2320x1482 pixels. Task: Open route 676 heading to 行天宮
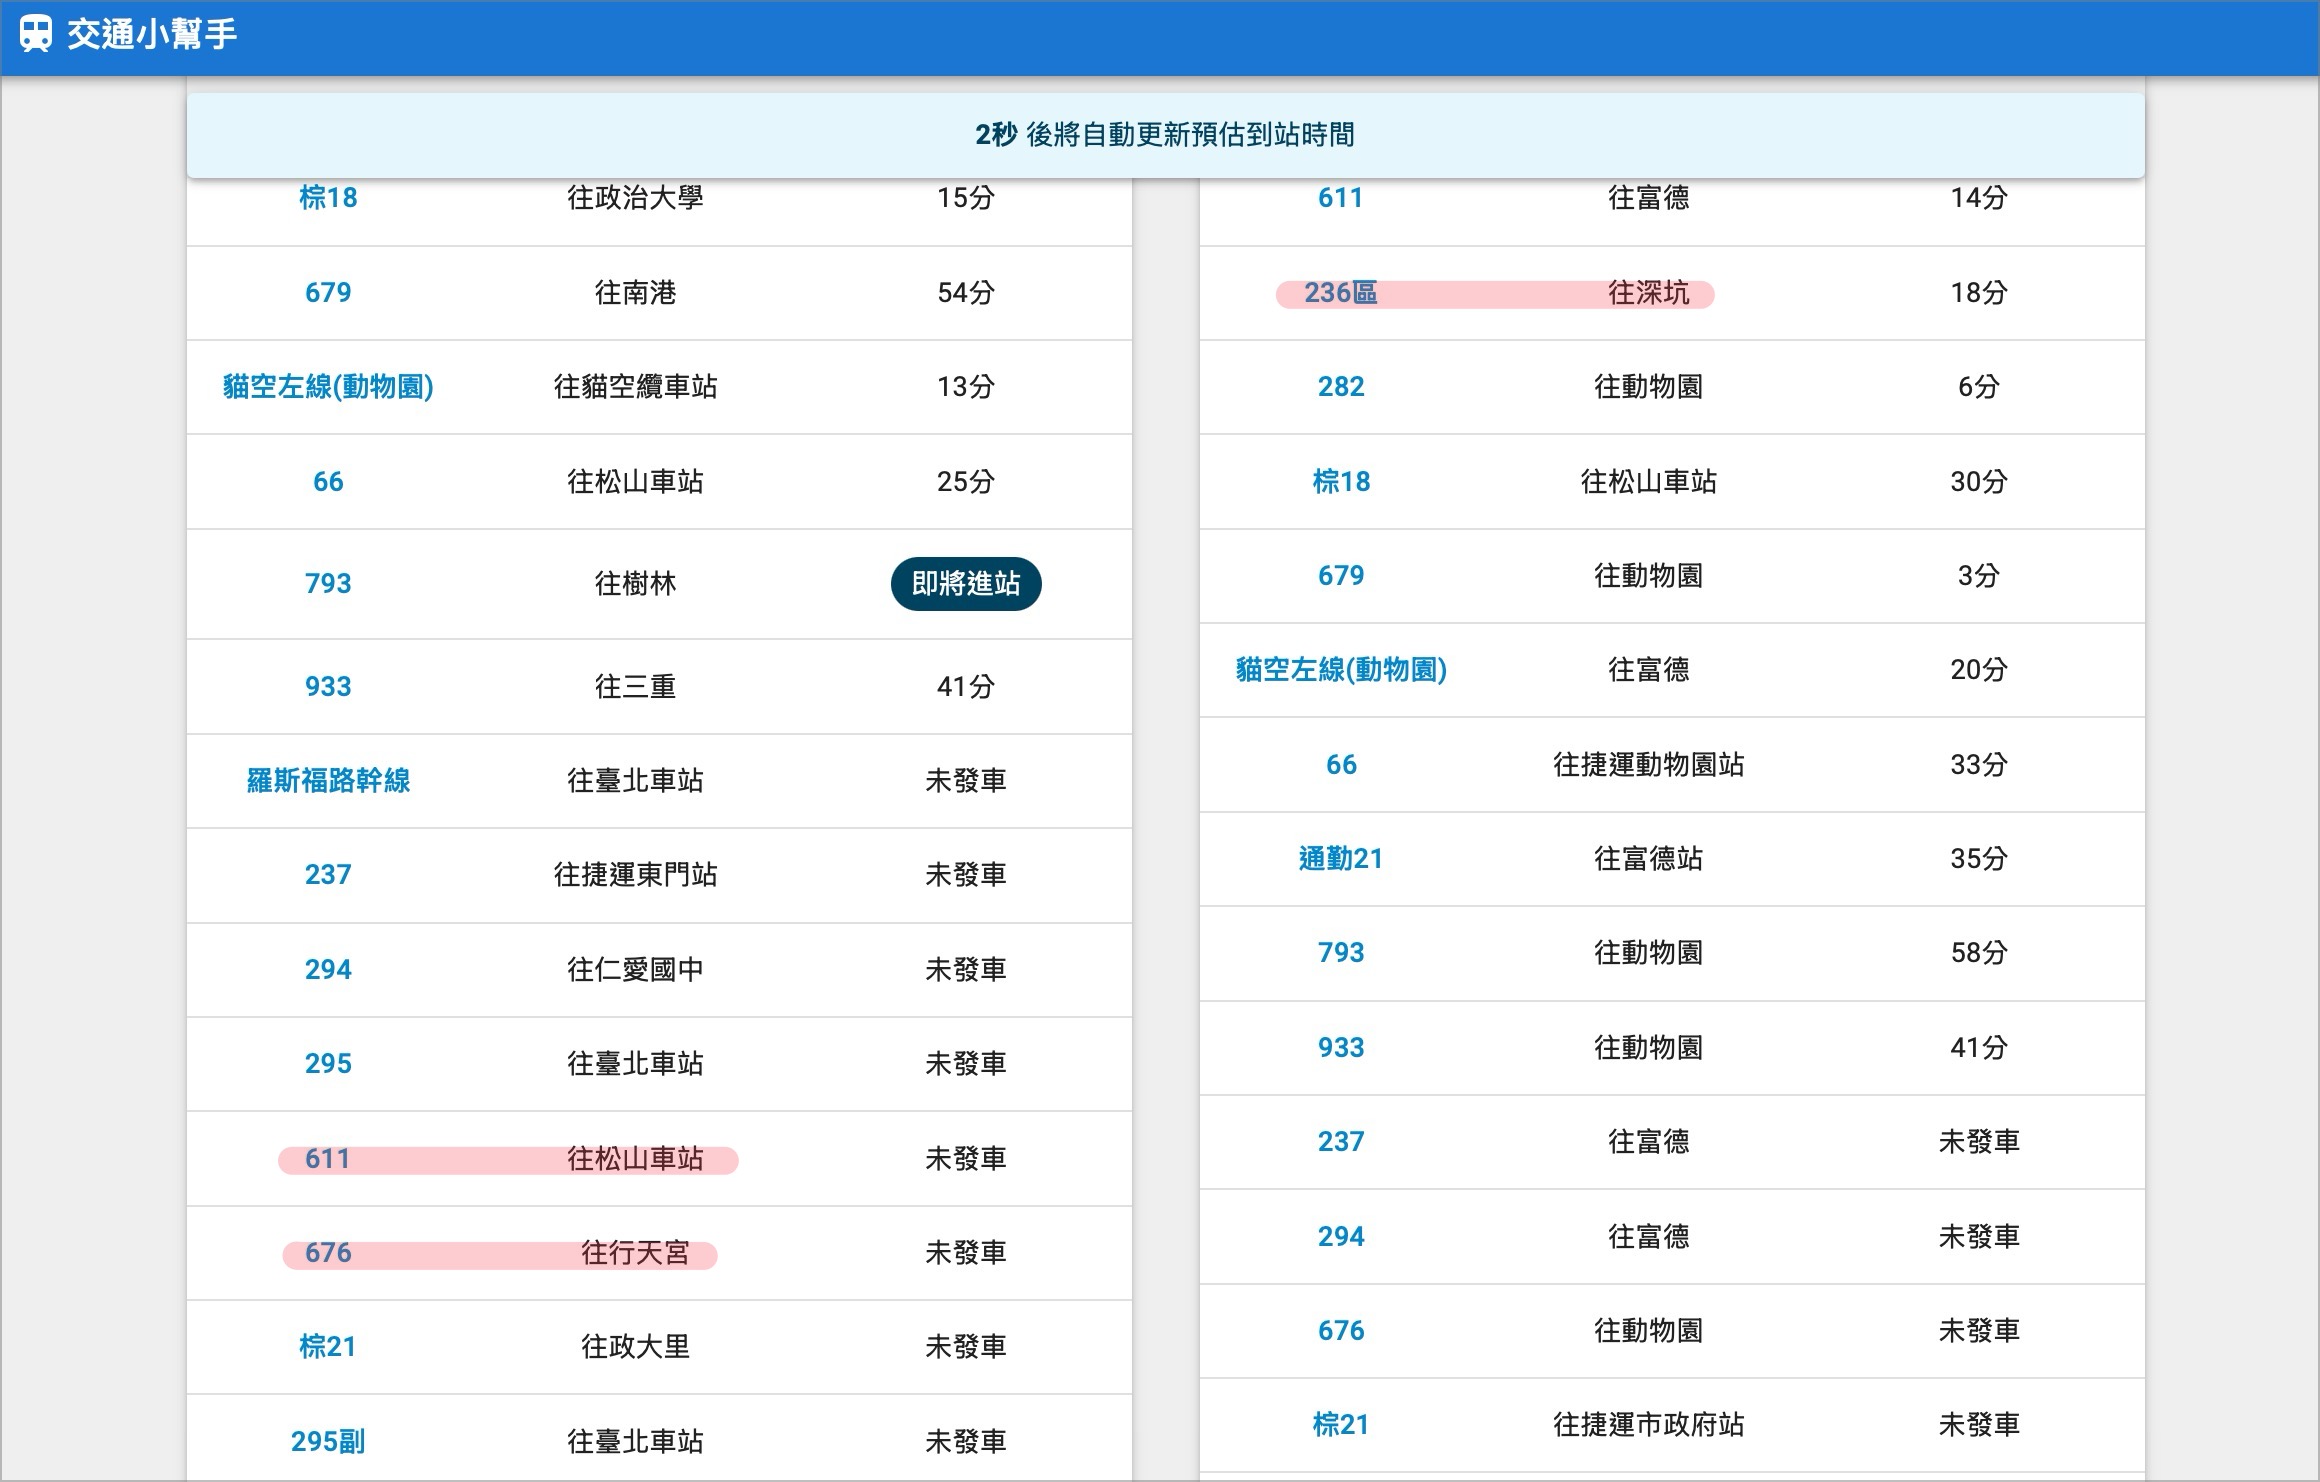[x=328, y=1253]
